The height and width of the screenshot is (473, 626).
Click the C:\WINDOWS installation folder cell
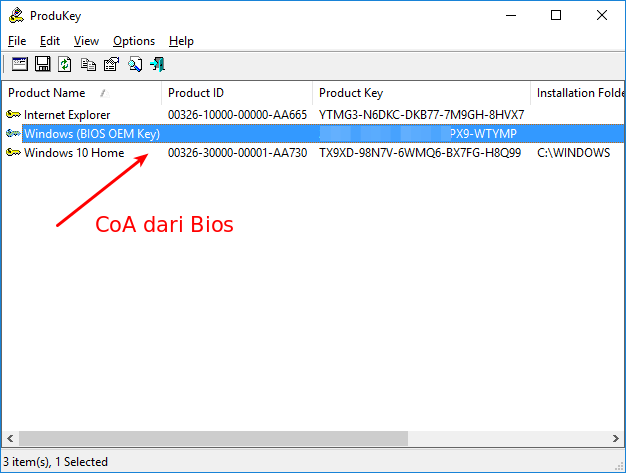point(573,152)
